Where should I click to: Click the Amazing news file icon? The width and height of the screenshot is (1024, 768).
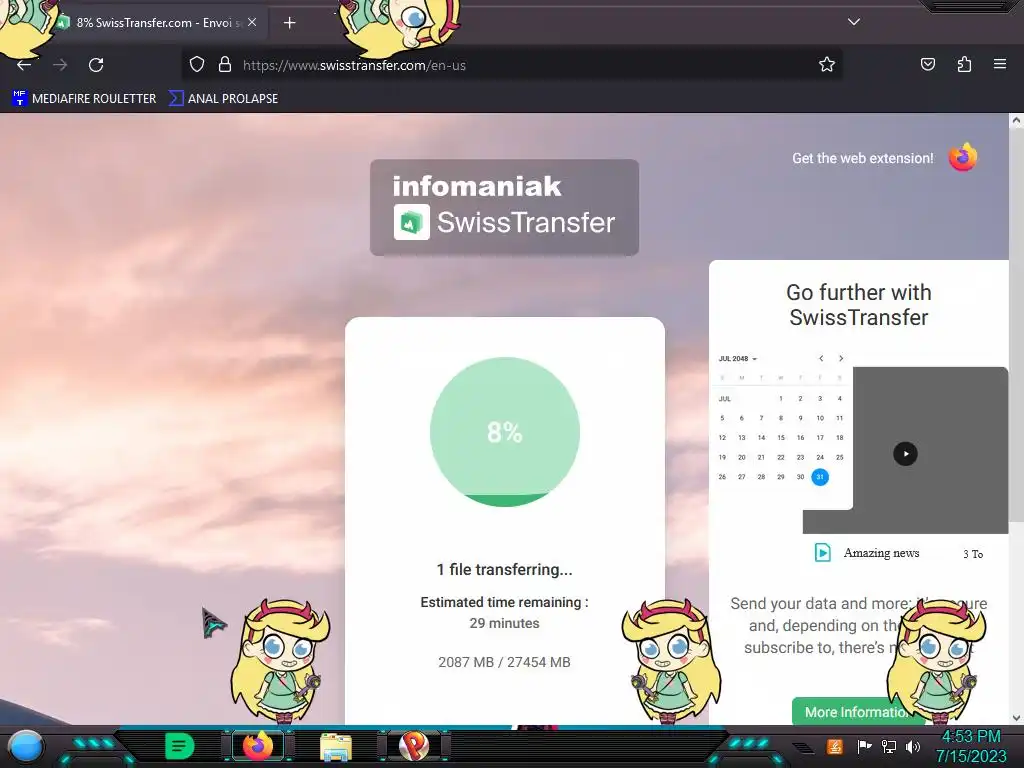click(x=823, y=552)
